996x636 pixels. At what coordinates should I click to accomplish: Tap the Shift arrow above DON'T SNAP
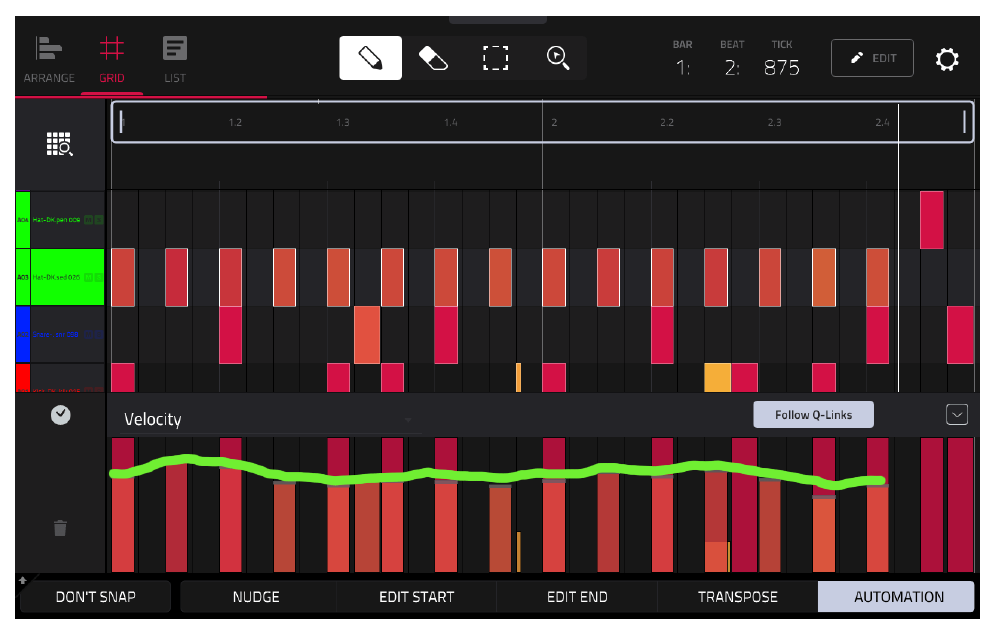[23, 579]
